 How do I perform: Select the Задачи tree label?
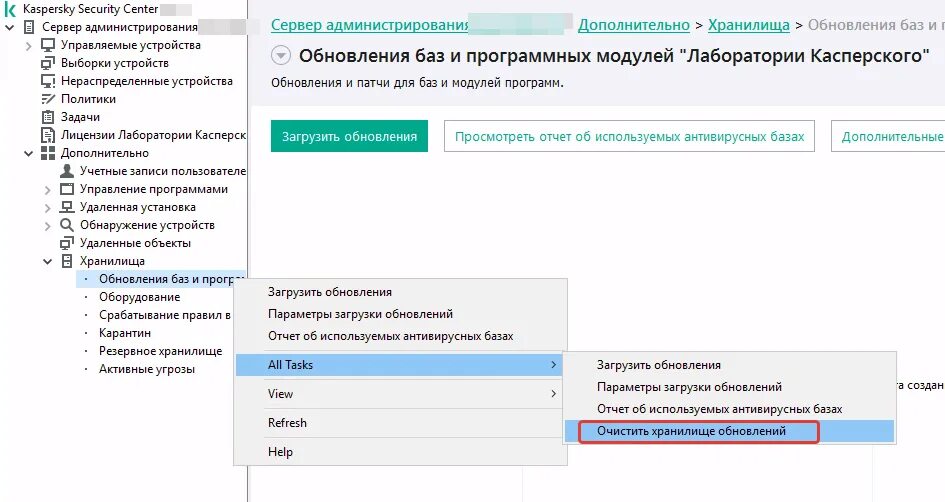[80, 117]
